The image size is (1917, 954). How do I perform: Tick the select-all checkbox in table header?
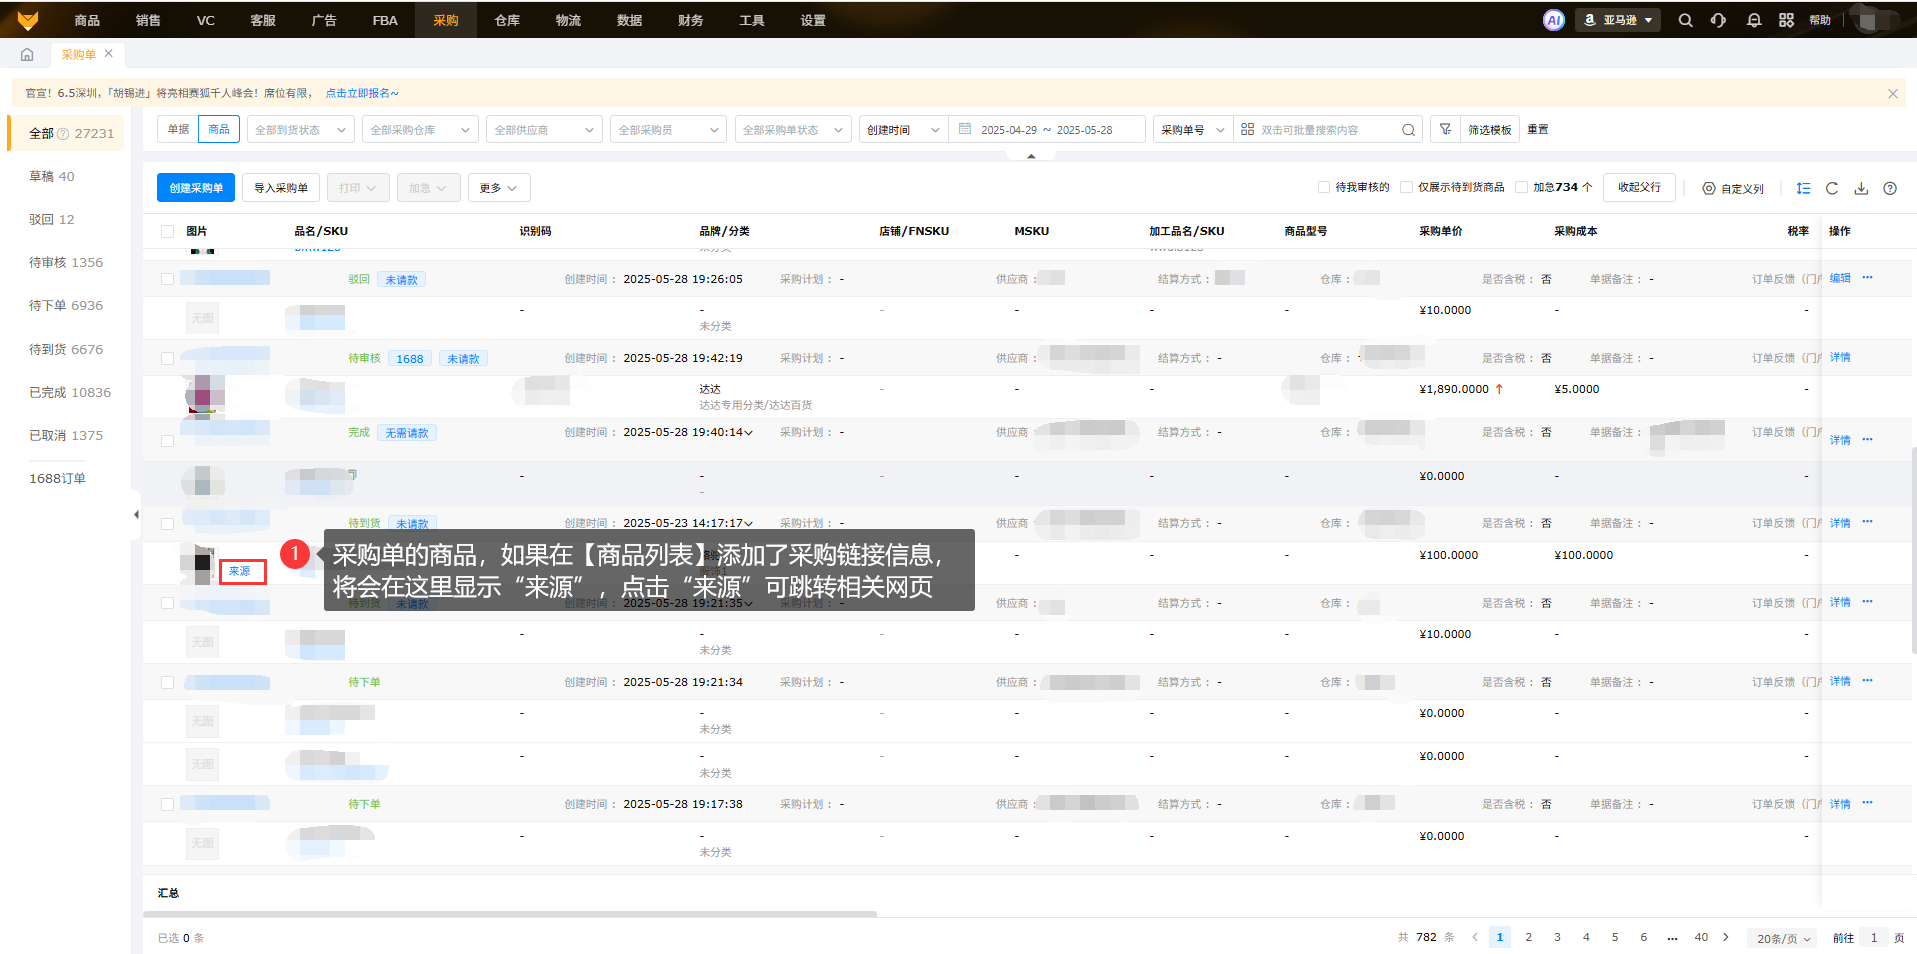click(x=167, y=231)
